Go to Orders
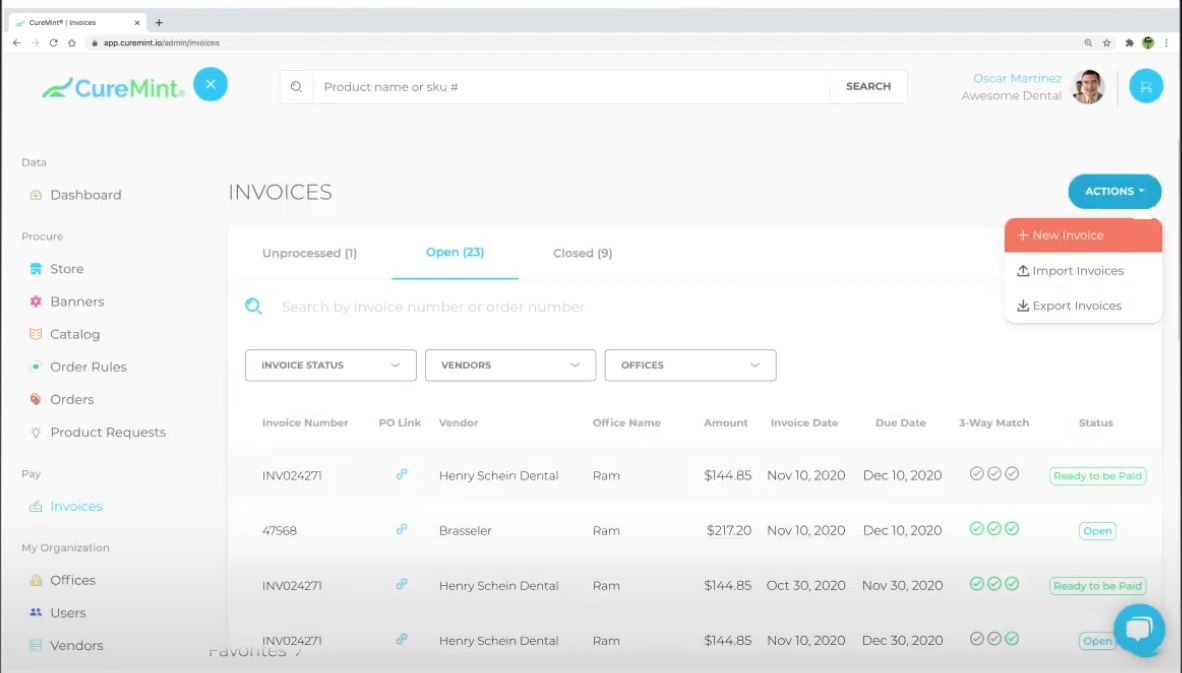Screen dimensions: 1182x673 (x=72, y=399)
